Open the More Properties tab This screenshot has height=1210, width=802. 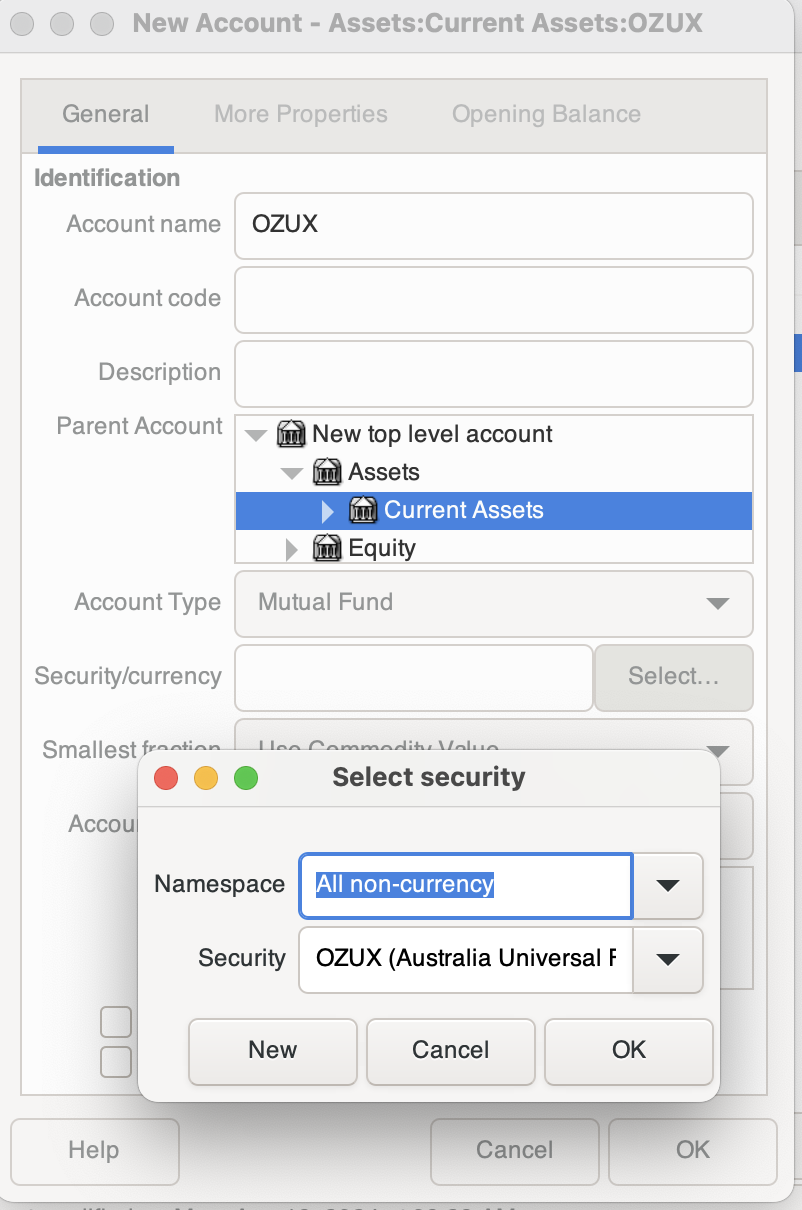[x=301, y=115]
